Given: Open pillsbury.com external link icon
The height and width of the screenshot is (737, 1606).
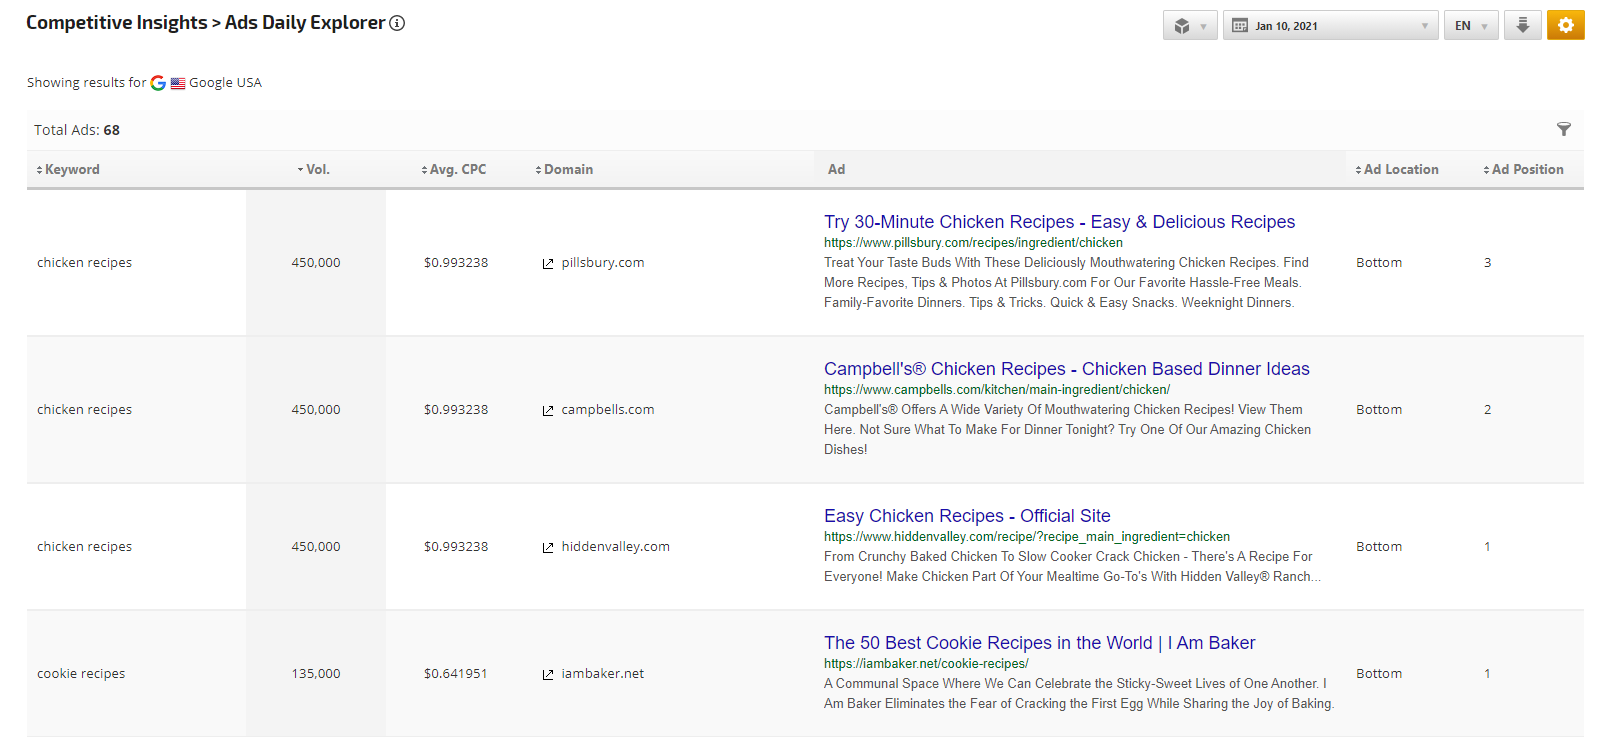Looking at the screenshot, I should pos(548,264).
